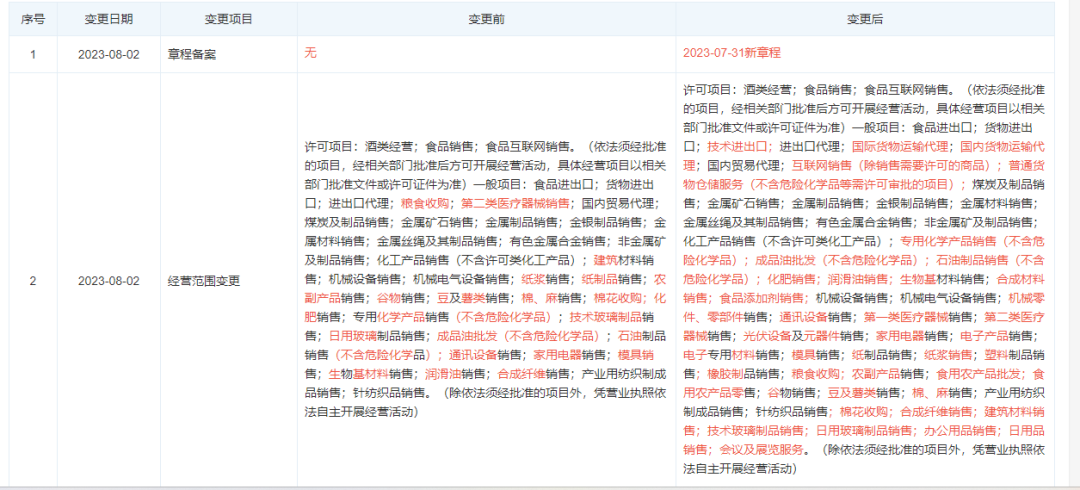The width and height of the screenshot is (1080, 490).
Task: Click 许可项目 at start of 变更前 text
Action: click(330, 146)
